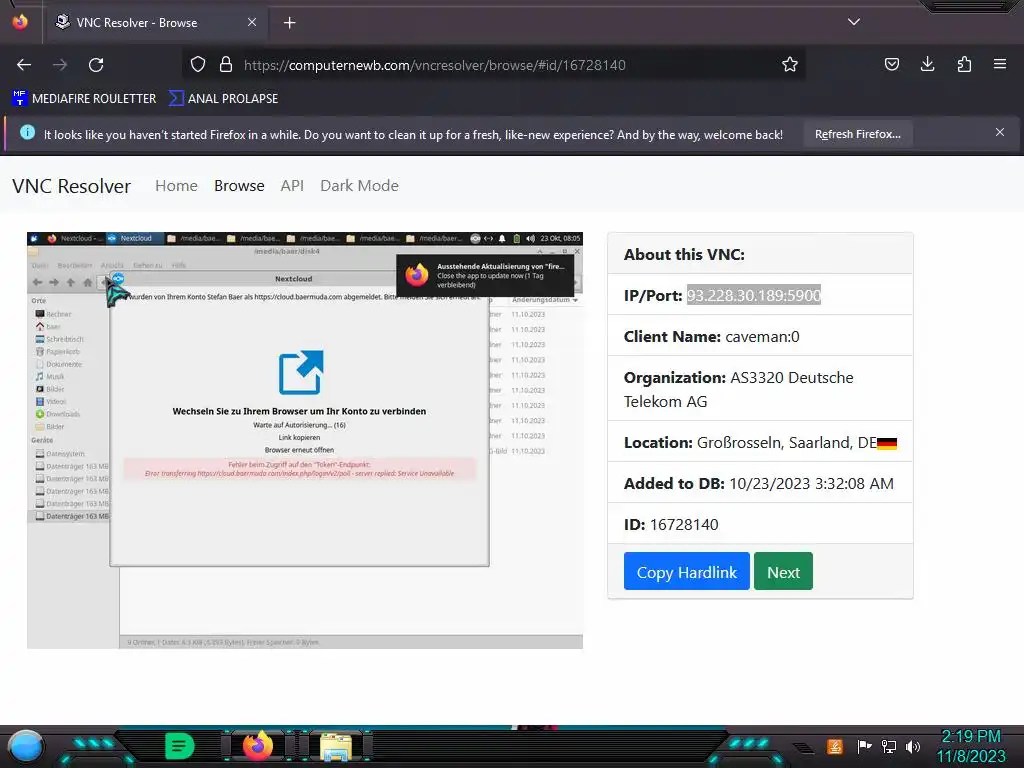Save page to Pocket
Image resolution: width=1024 pixels, height=768 pixels.
(891, 64)
